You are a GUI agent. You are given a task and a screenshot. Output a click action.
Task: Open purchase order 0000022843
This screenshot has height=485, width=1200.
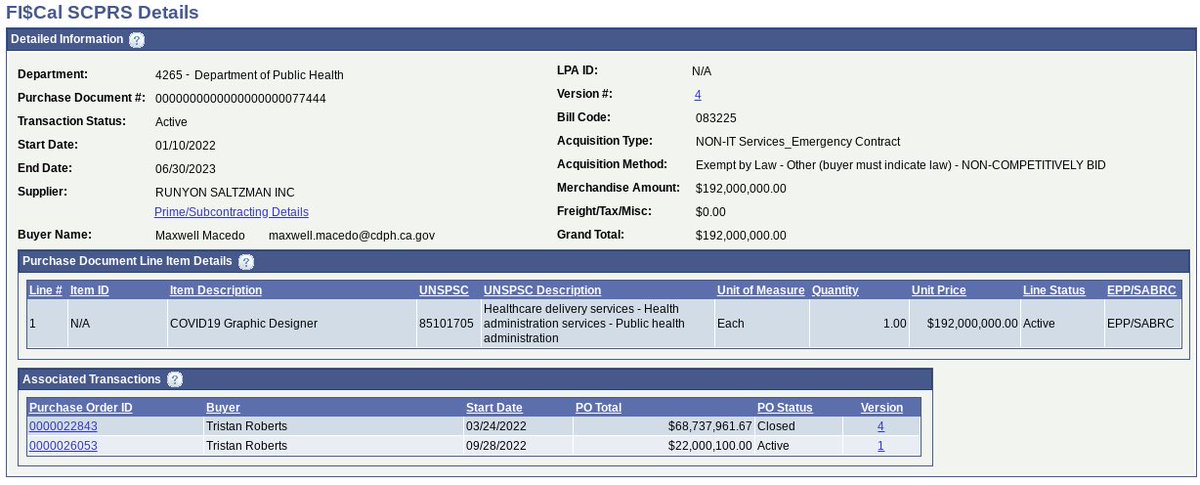coord(63,426)
